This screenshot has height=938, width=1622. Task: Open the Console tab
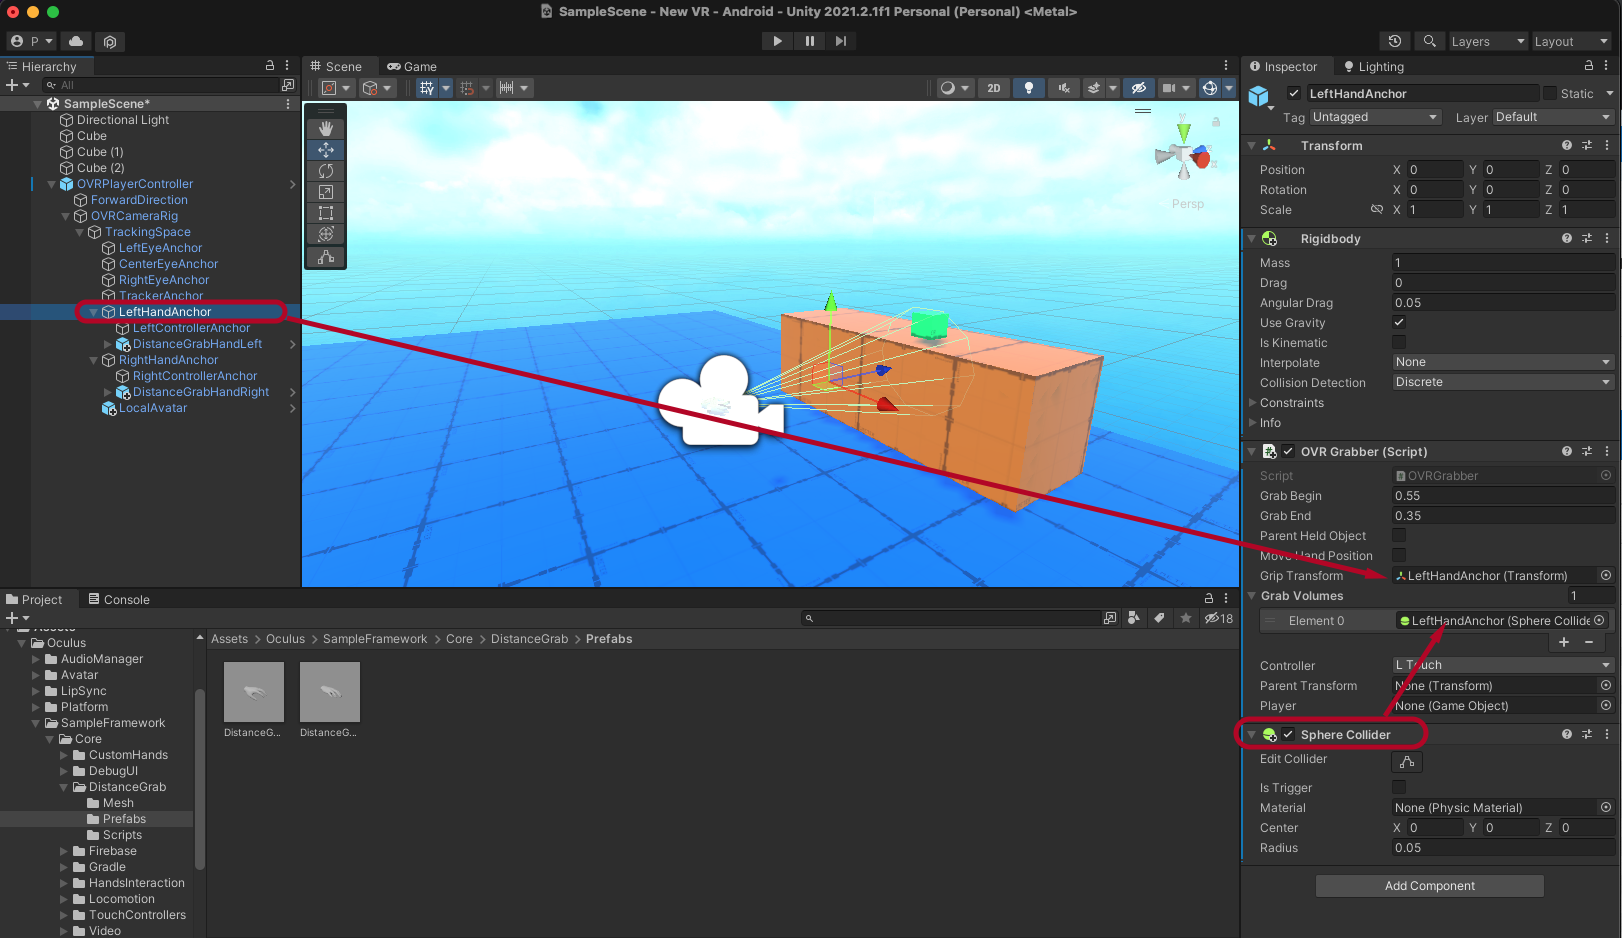click(119, 600)
